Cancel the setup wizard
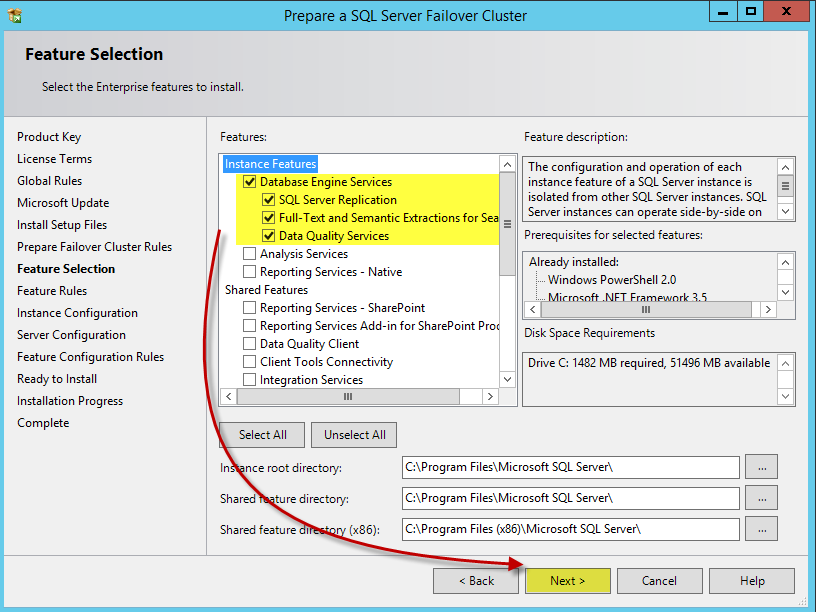This screenshot has height=612, width=816. point(659,581)
